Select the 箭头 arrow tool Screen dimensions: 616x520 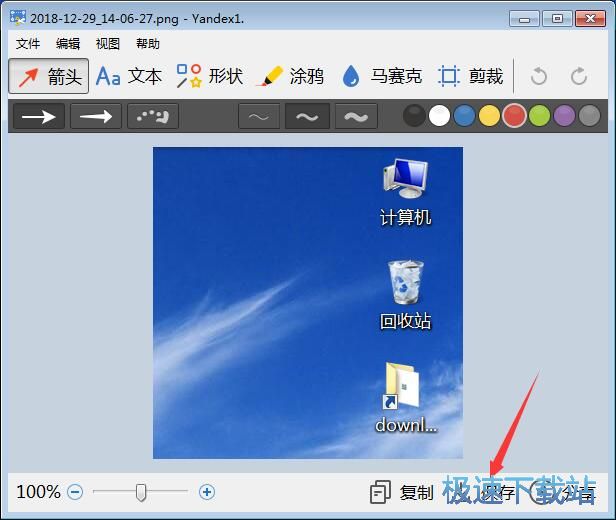click(49, 76)
